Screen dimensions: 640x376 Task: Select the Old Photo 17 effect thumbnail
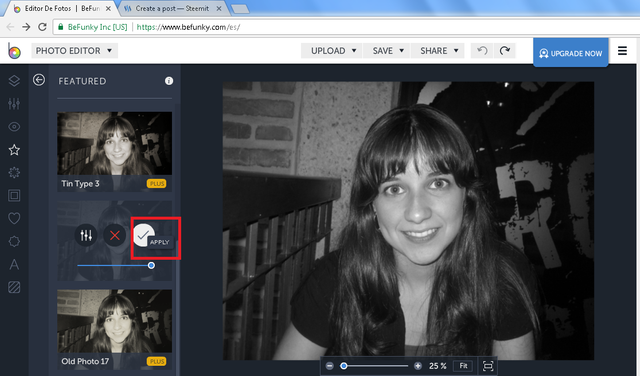(114, 329)
